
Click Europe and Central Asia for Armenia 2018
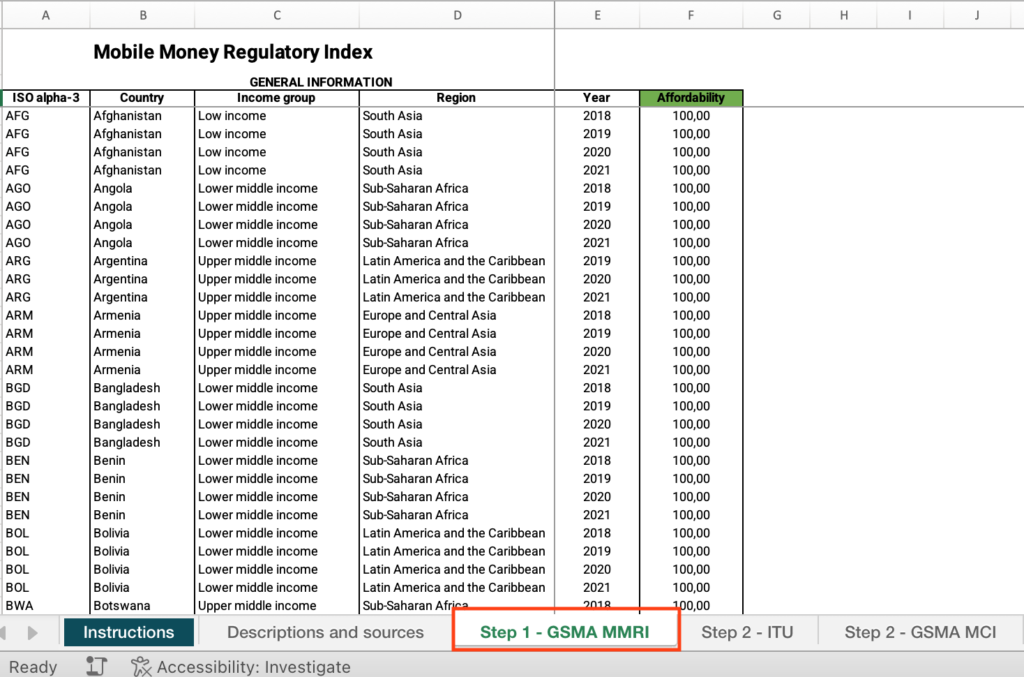click(x=456, y=315)
